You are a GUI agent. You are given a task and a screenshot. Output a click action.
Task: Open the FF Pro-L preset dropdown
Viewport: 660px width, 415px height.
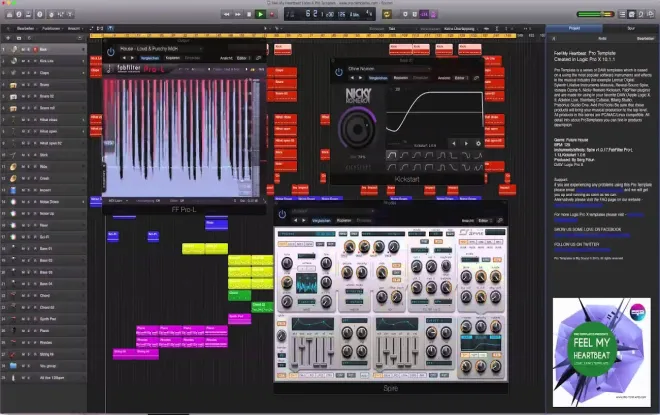pyautogui.click(x=160, y=49)
